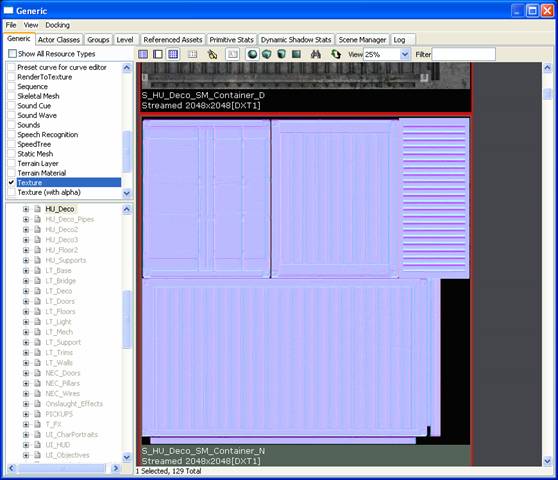Click the page icon beside HU_Floor2
Image resolution: width=558 pixels, height=480 pixels.
(37, 250)
